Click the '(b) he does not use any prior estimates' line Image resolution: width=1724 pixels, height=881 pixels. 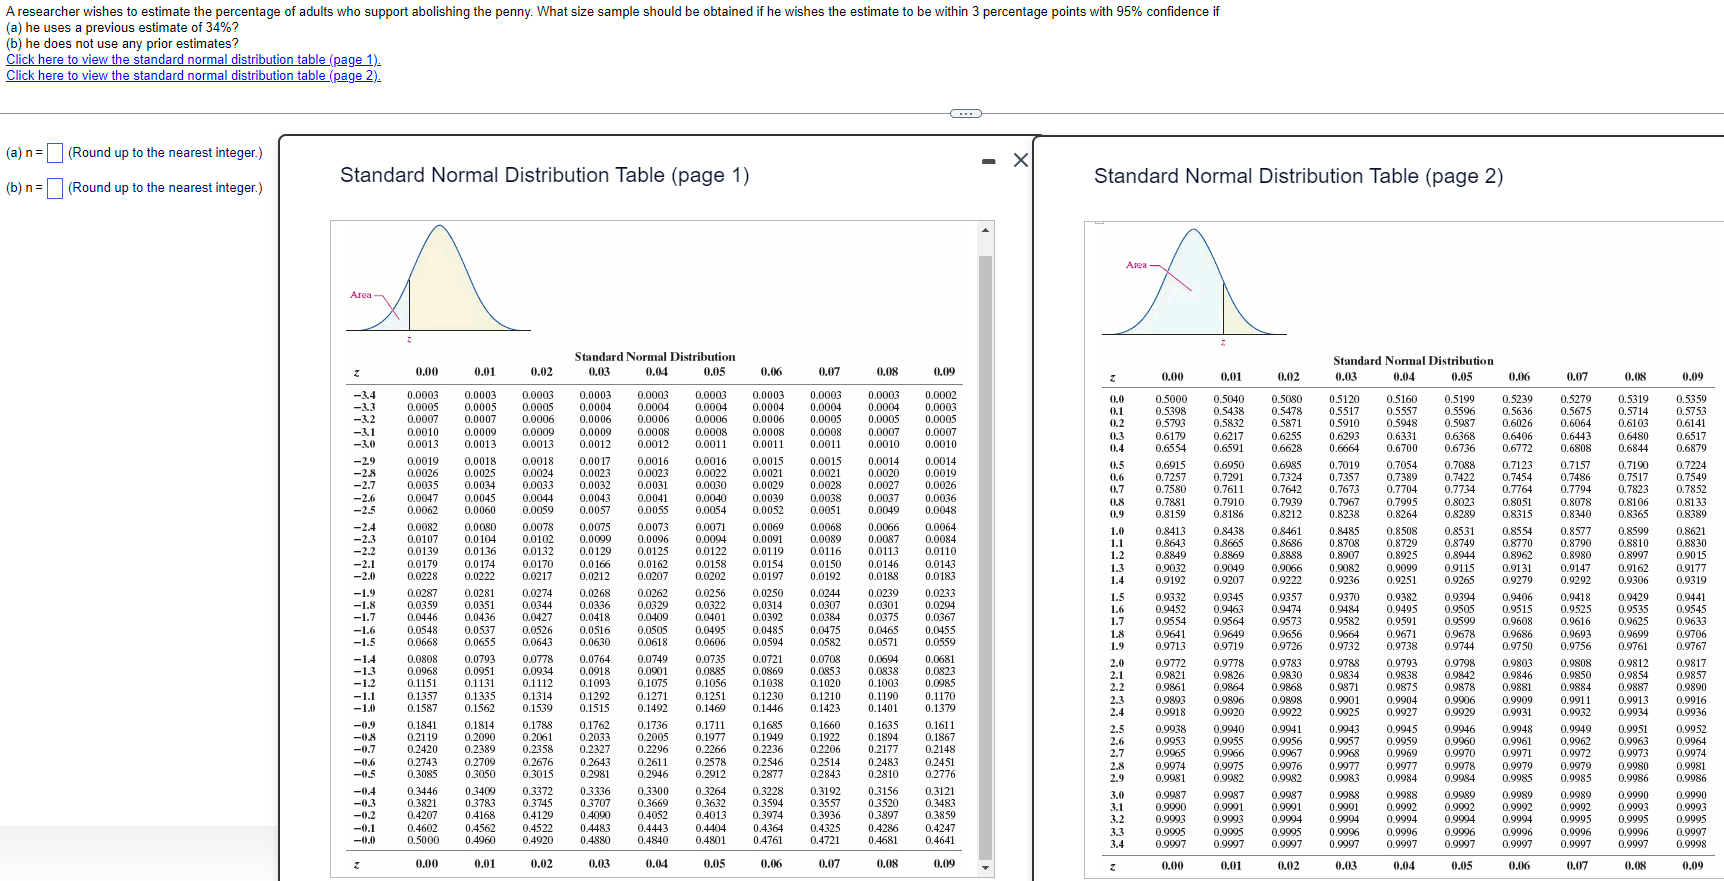click(122, 44)
